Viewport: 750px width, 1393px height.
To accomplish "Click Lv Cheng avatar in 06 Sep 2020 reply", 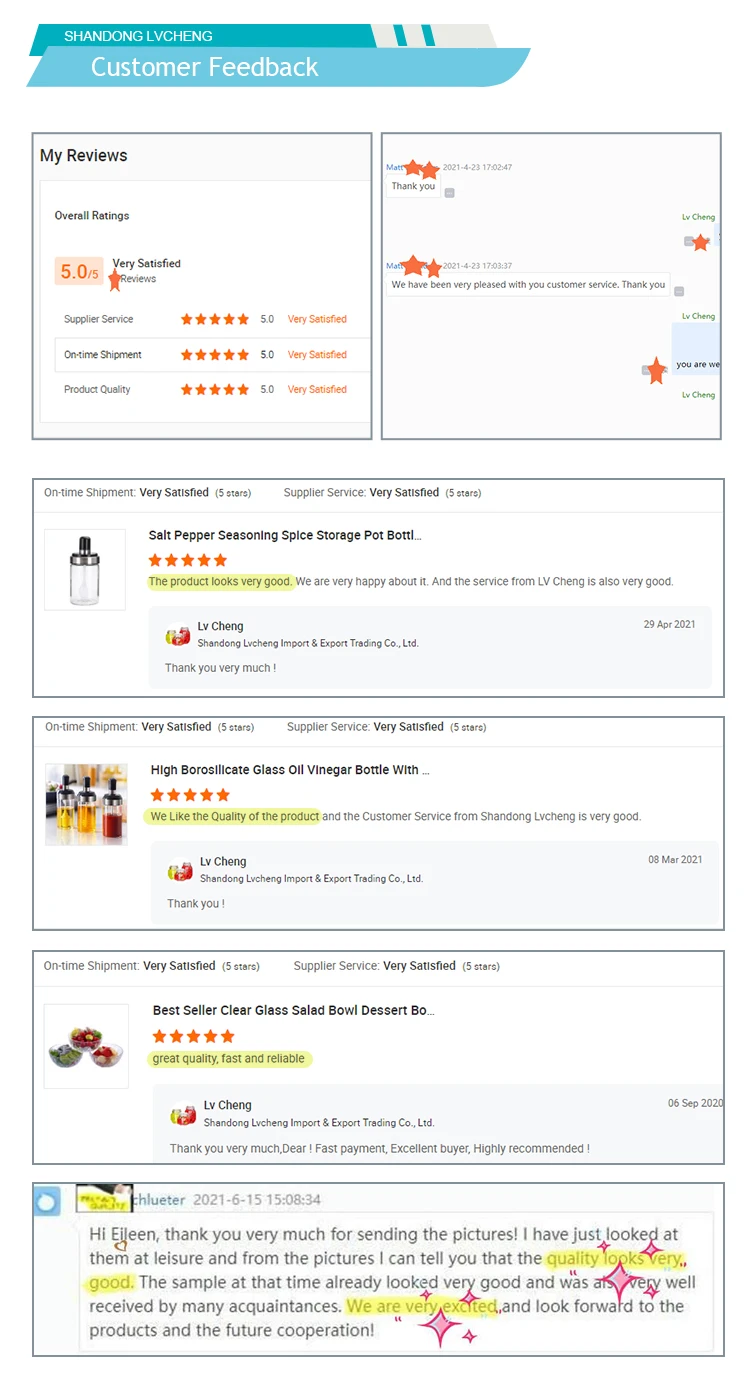I will (x=183, y=1114).
